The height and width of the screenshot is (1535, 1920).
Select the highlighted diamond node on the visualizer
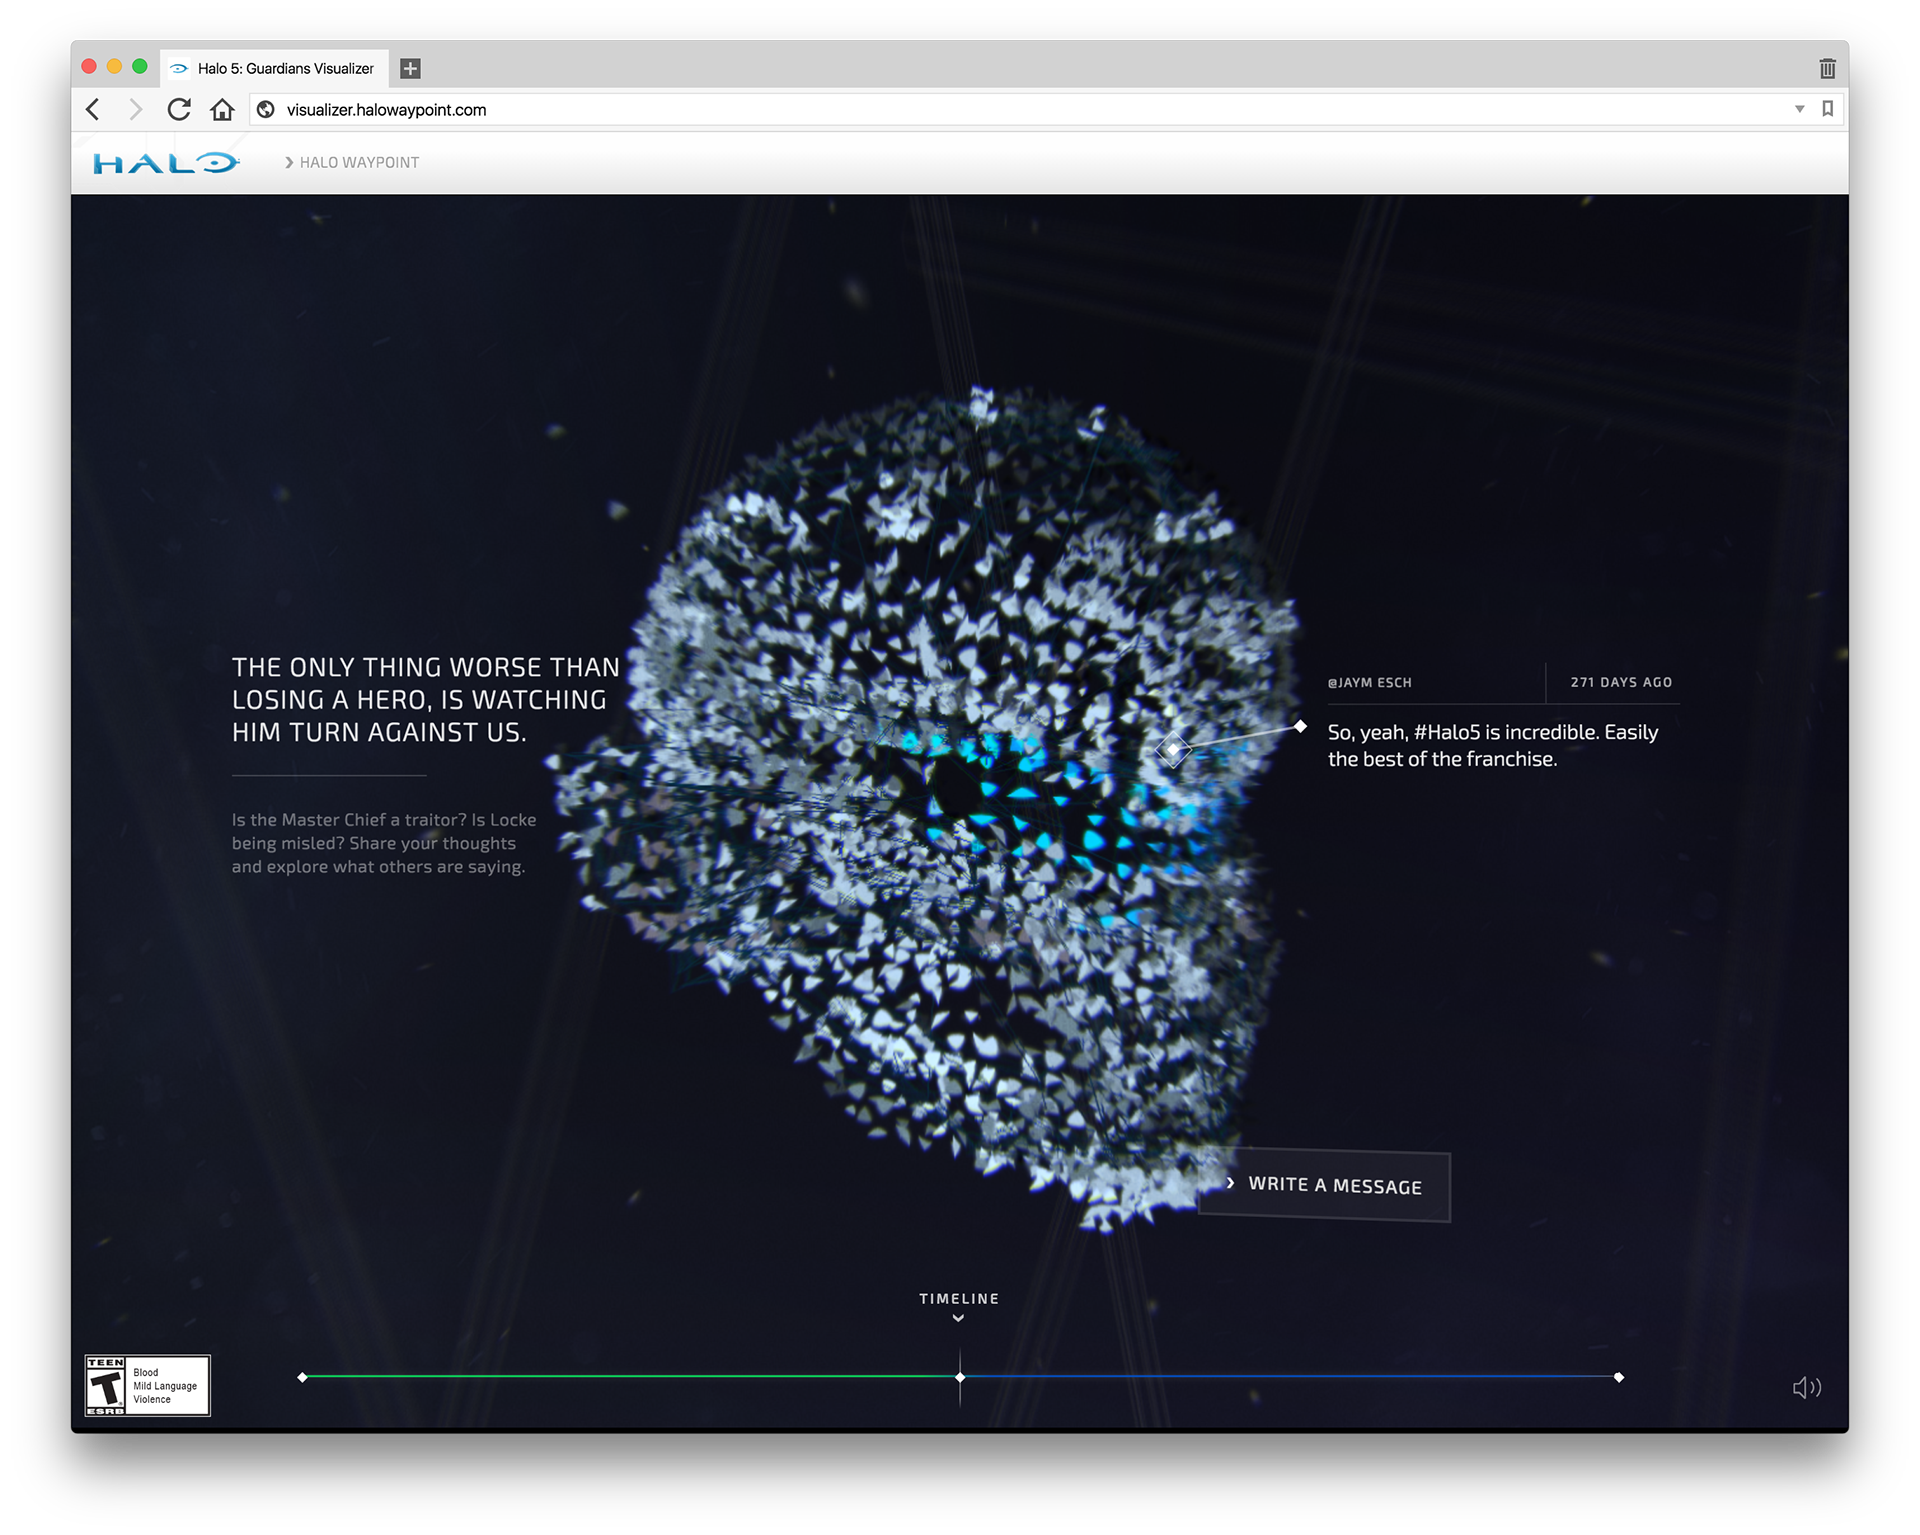1173,749
